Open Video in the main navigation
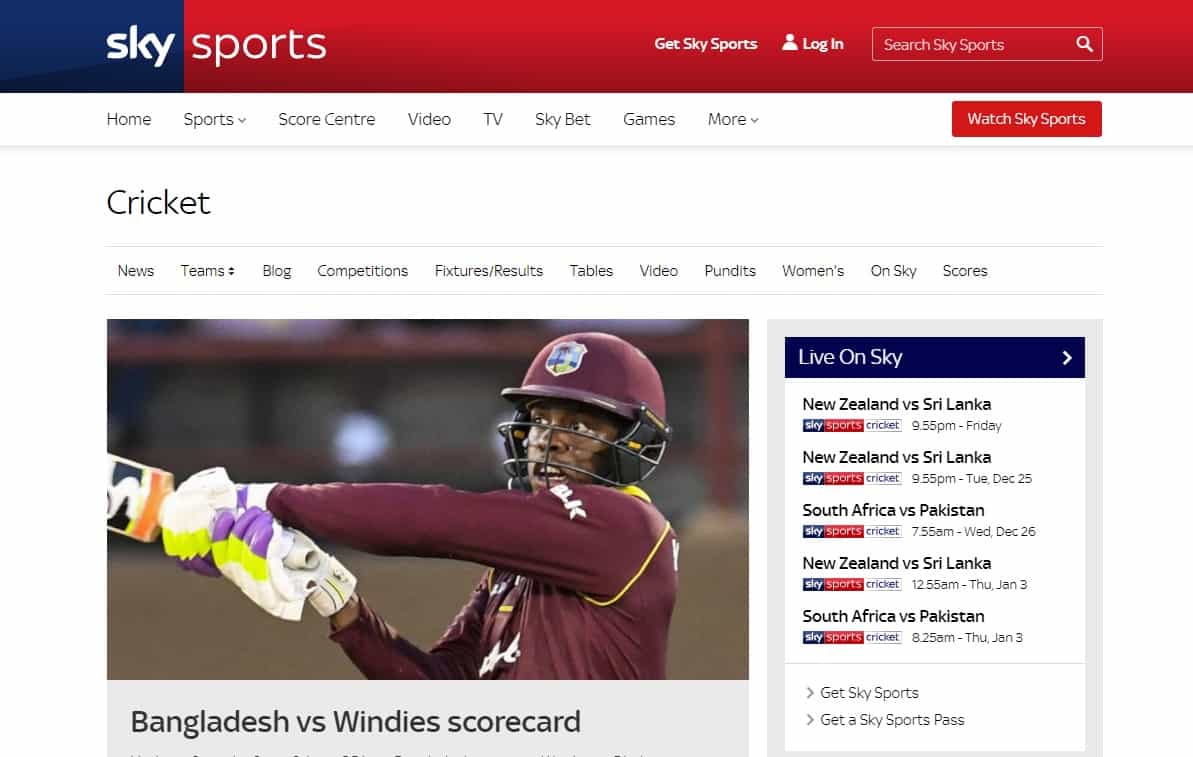The height and width of the screenshot is (757, 1193). pos(429,119)
